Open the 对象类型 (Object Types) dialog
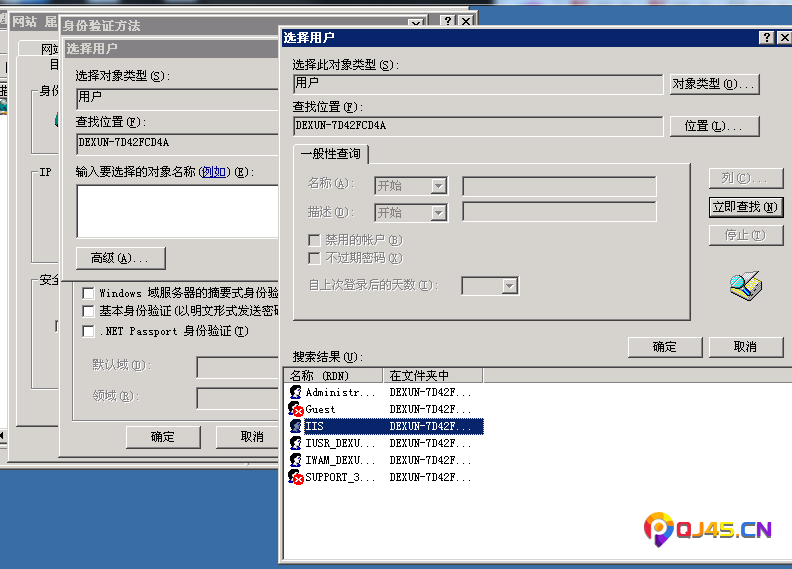Screen dimensions: 792x569 point(714,84)
